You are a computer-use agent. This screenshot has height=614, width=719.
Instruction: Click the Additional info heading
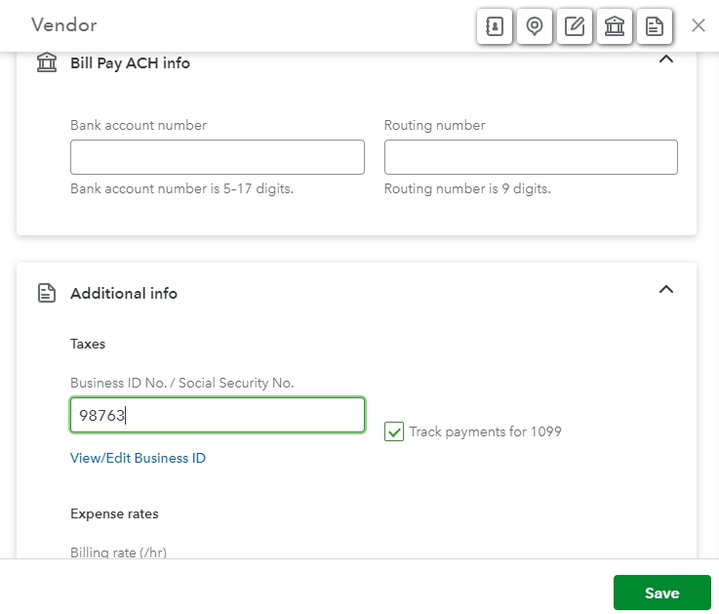[124, 293]
